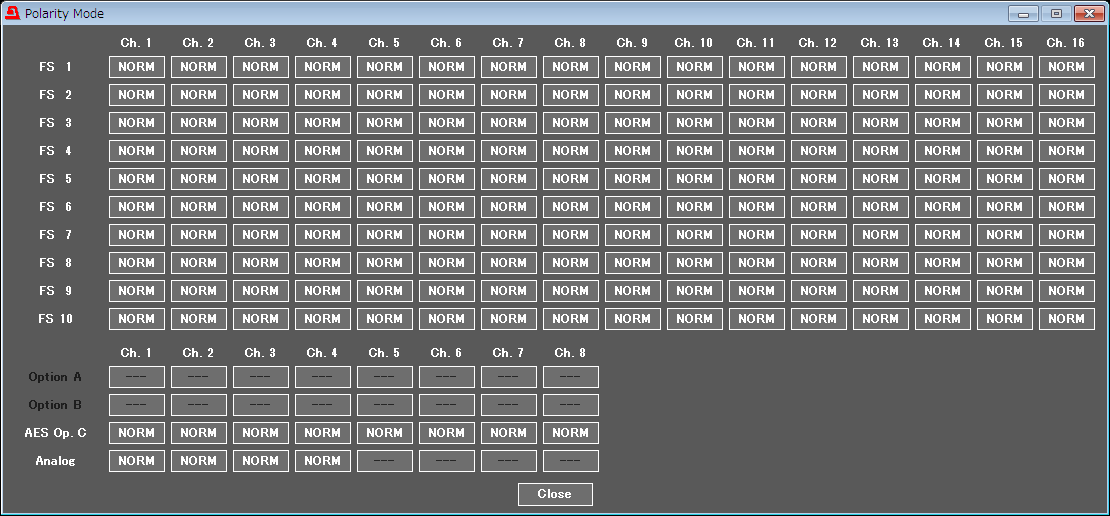
Task: Toggle Analog Ch. 4 NORM button
Action: [323, 461]
